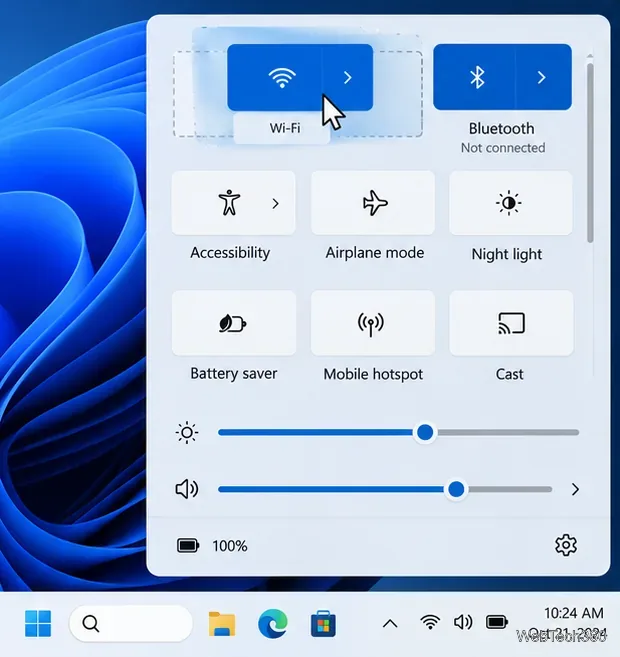Click the Not connected status text
The width and height of the screenshot is (620, 657).
pyautogui.click(x=503, y=148)
